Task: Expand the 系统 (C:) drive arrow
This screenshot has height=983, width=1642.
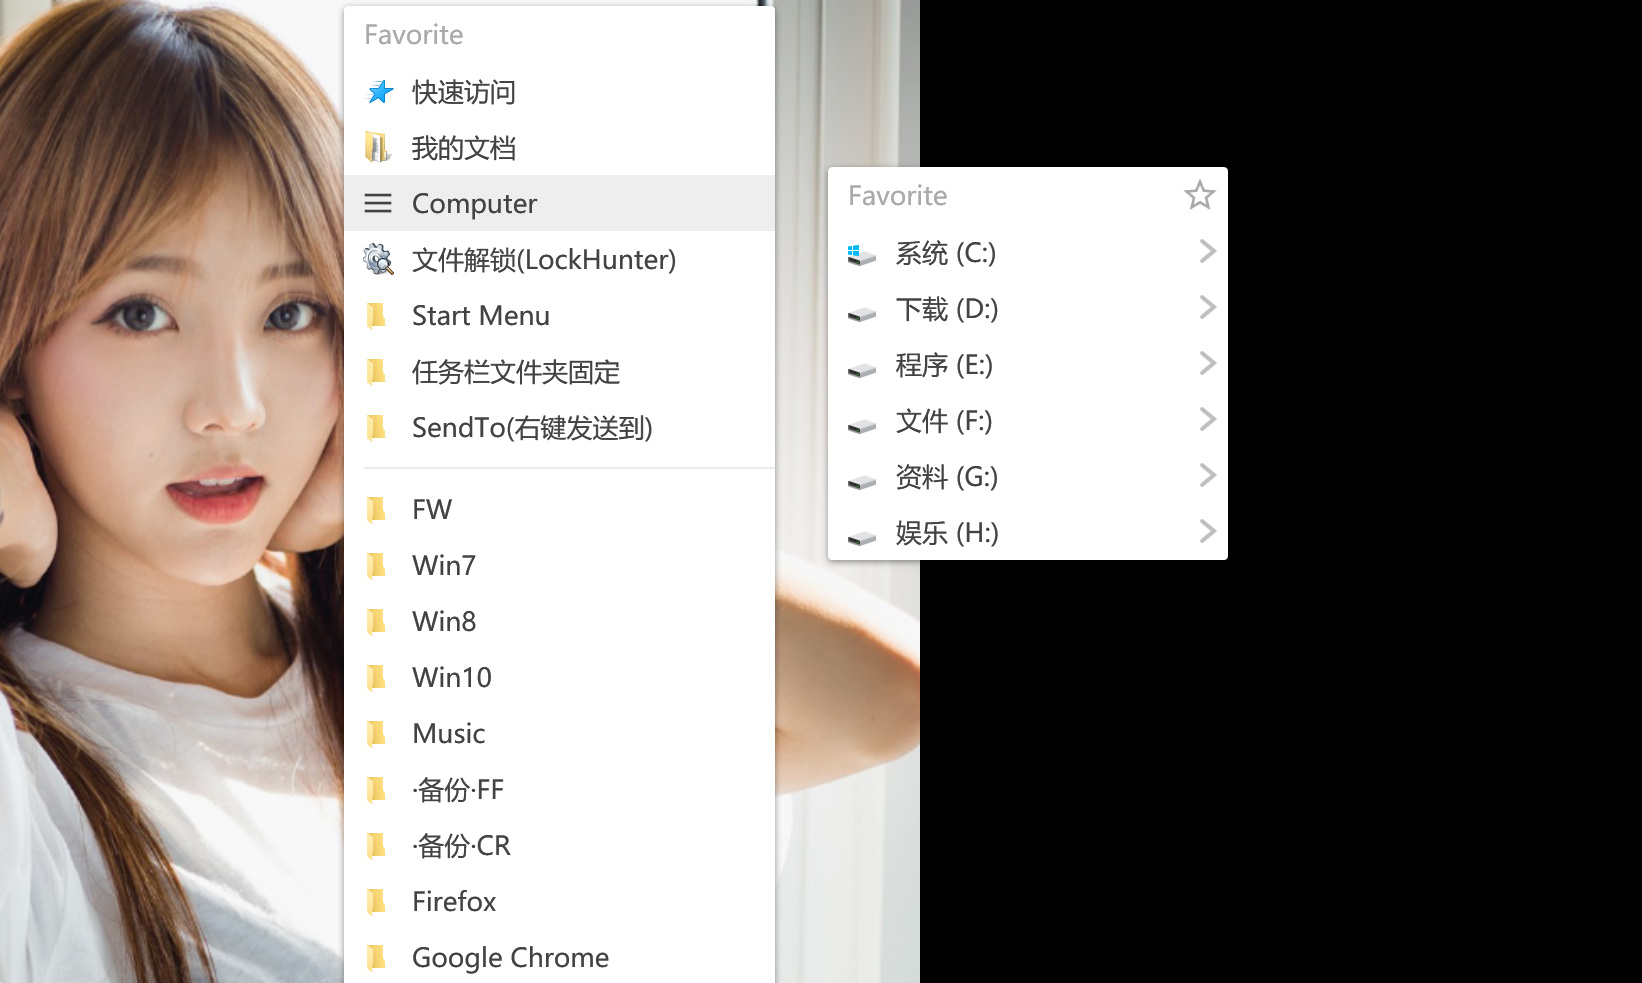Action: coord(1207,251)
